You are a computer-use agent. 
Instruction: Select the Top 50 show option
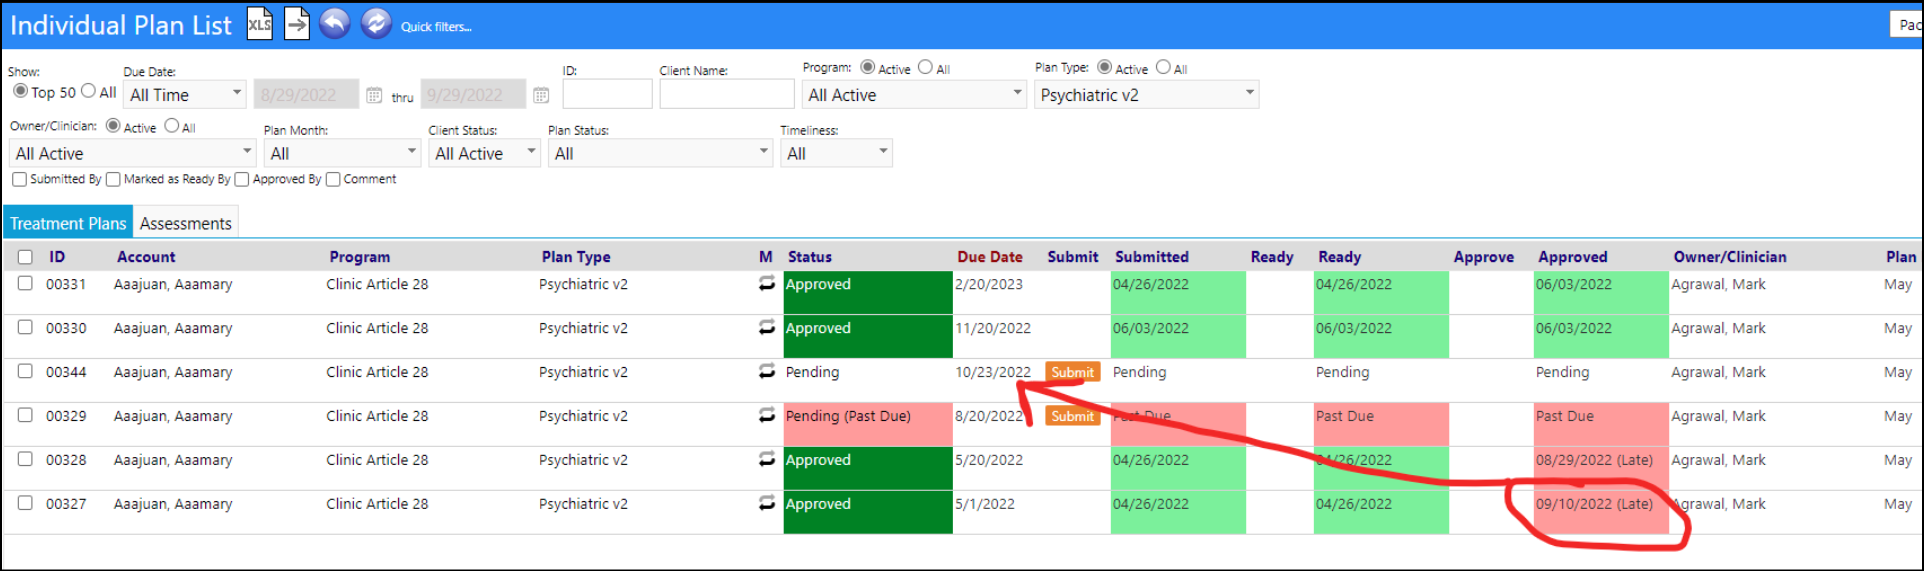coord(20,91)
